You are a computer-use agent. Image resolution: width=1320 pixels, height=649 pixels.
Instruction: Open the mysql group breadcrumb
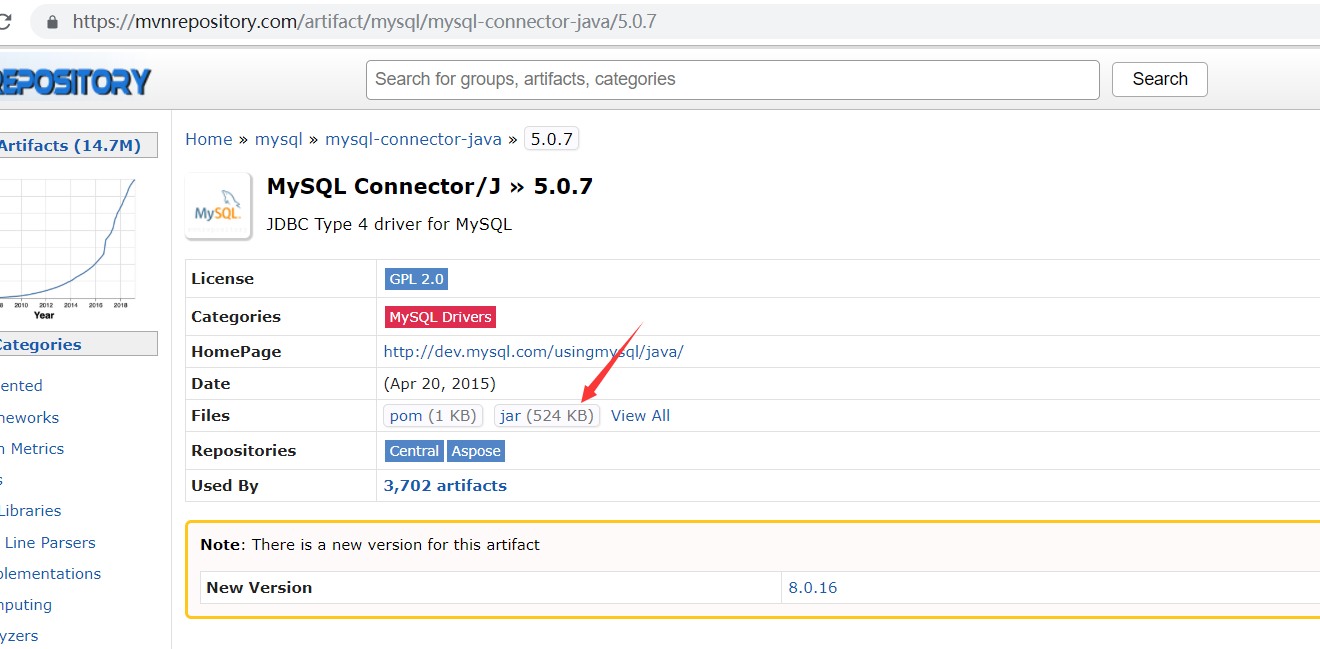[x=278, y=139]
